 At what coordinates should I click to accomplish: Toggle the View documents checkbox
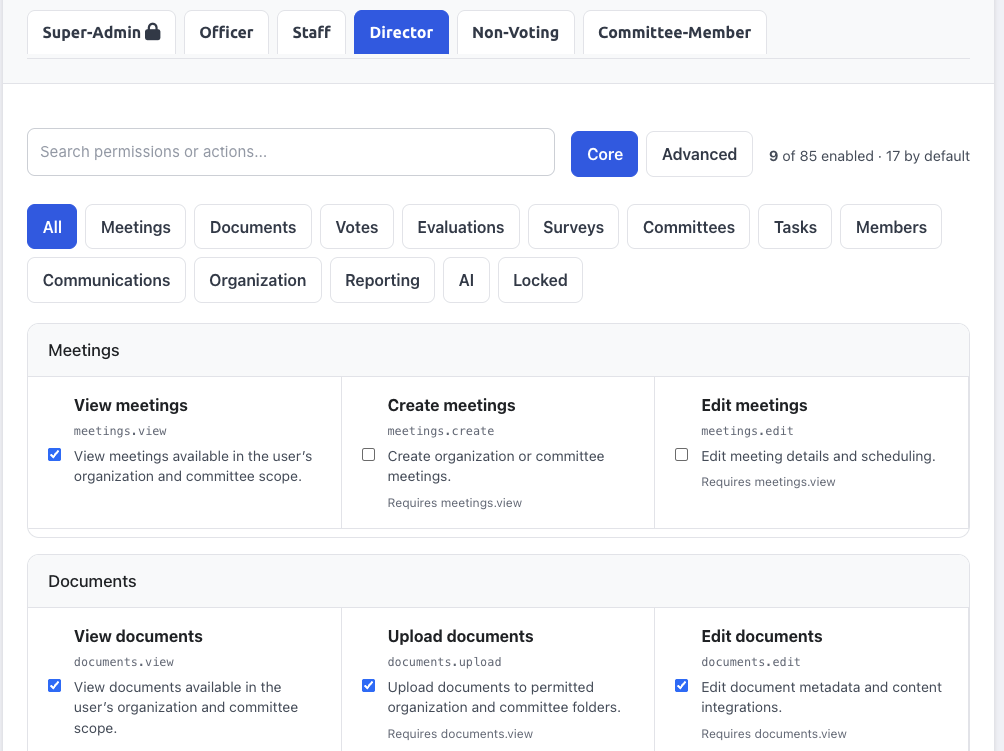pyautogui.click(x=54, y=686)
